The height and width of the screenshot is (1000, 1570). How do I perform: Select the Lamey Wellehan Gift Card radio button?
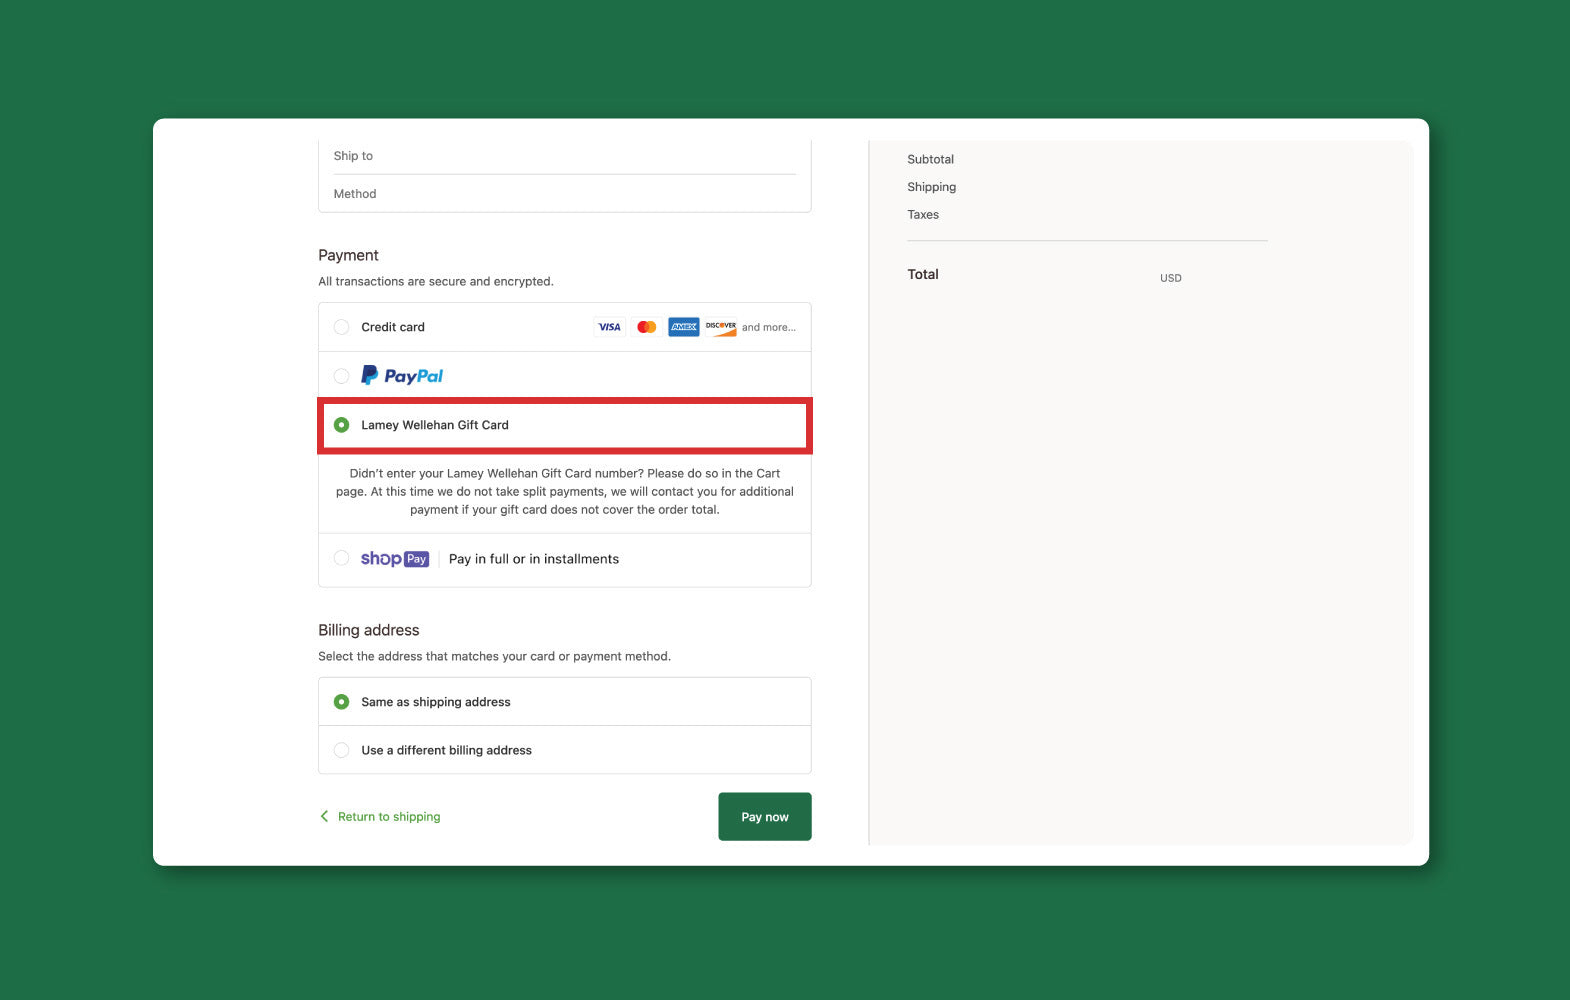[342, 425]
